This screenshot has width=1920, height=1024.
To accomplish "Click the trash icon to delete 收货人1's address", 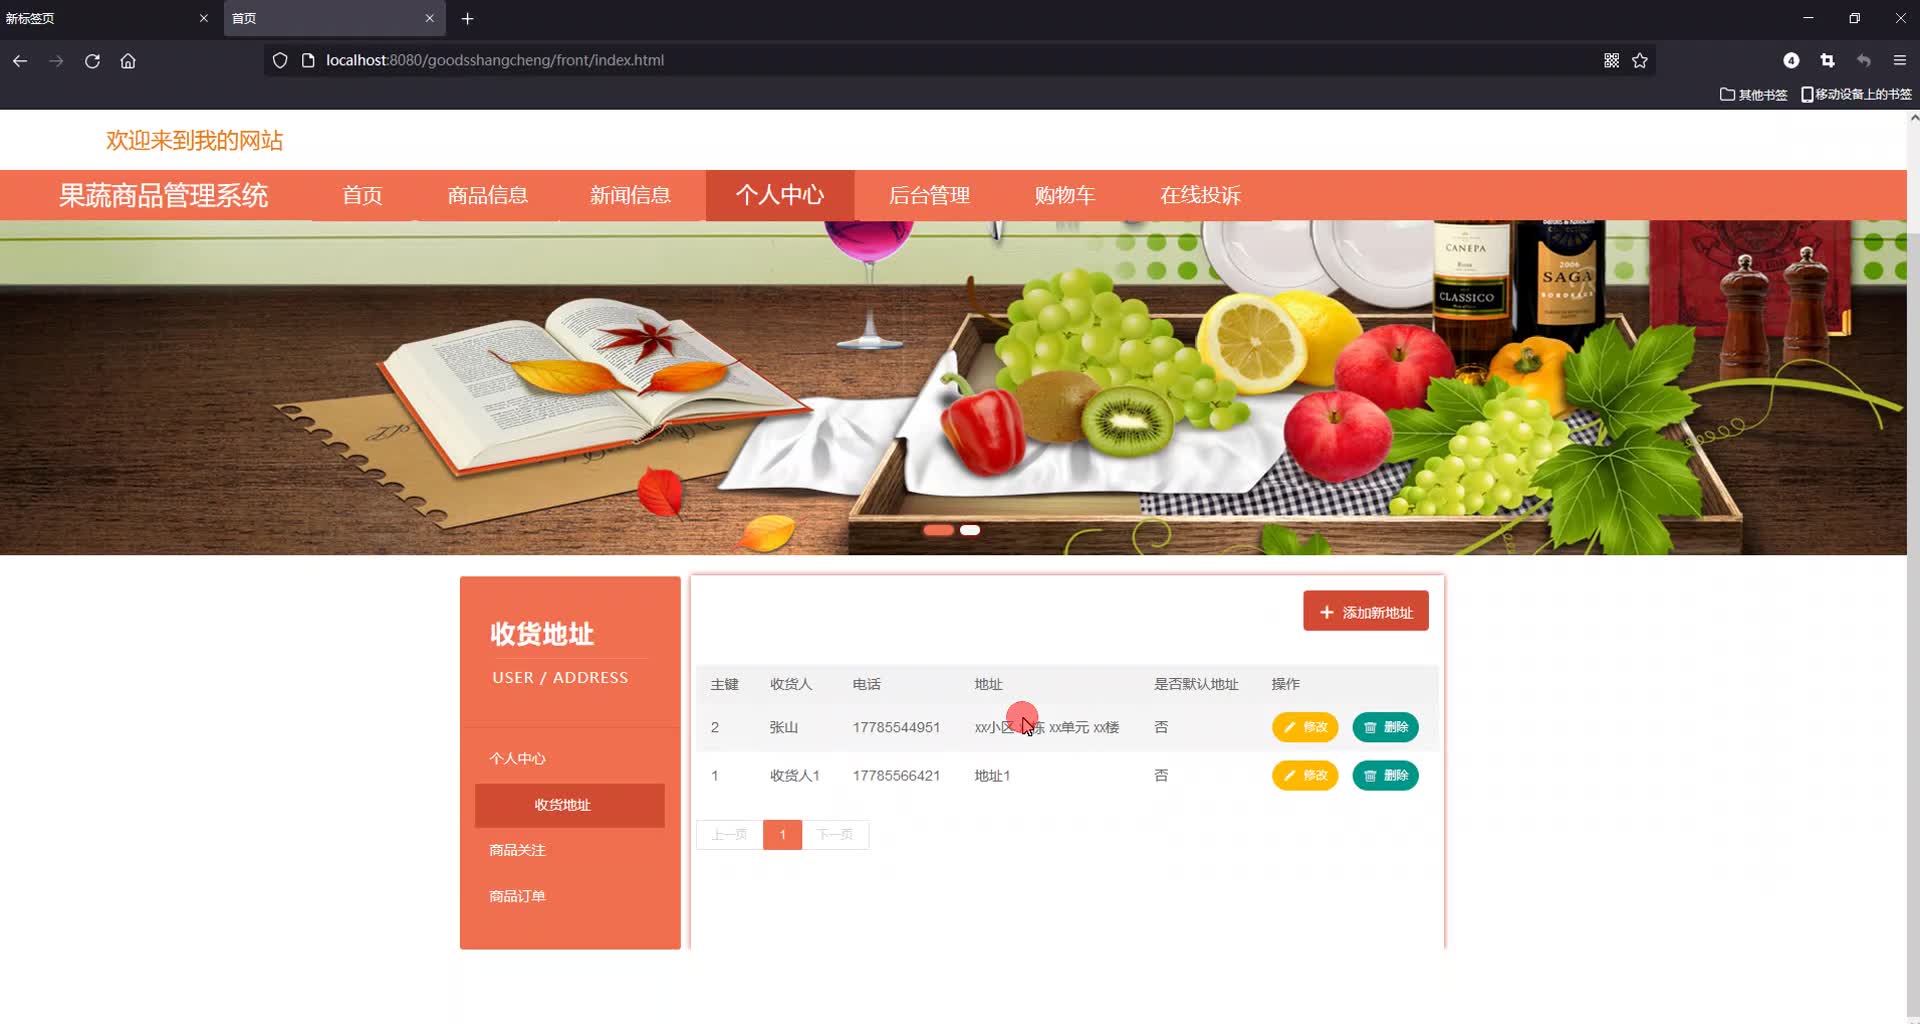I will pos(1370,775).
